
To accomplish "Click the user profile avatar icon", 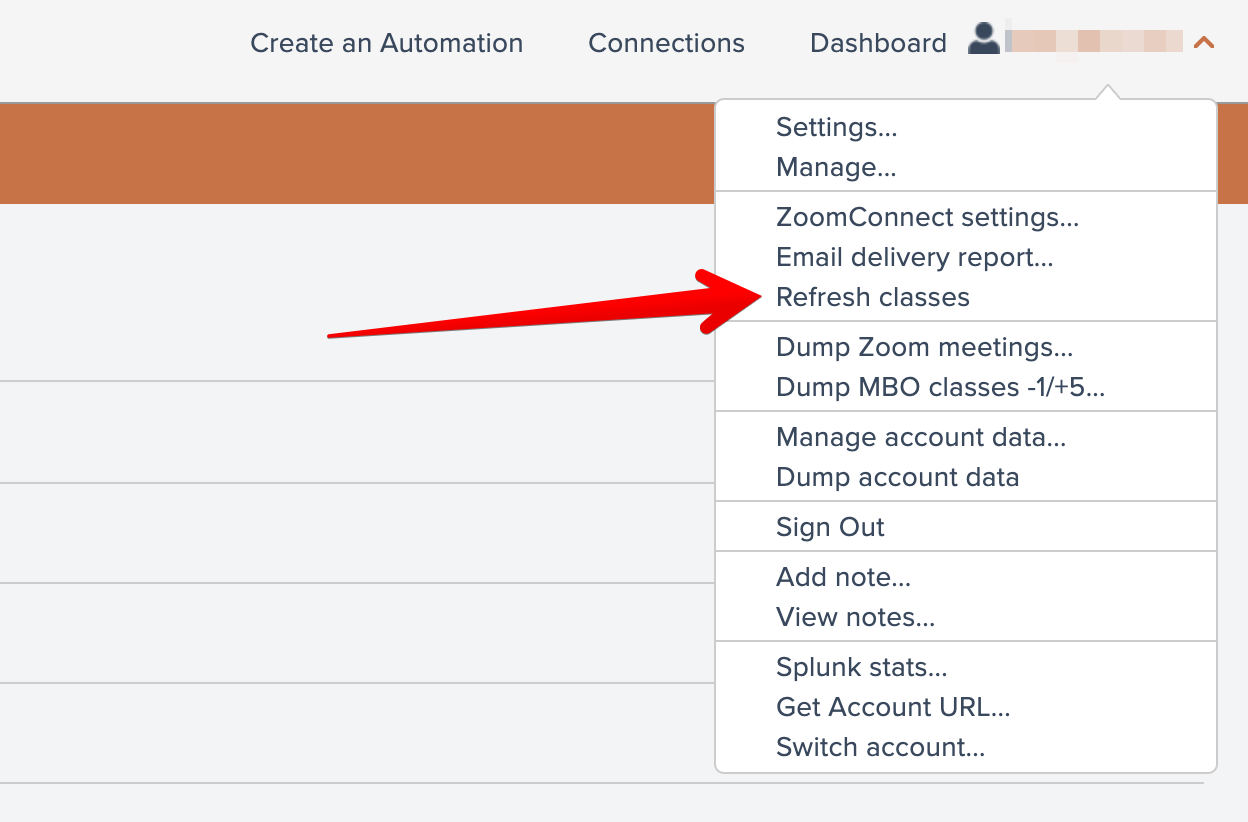I will coord(984,40).
